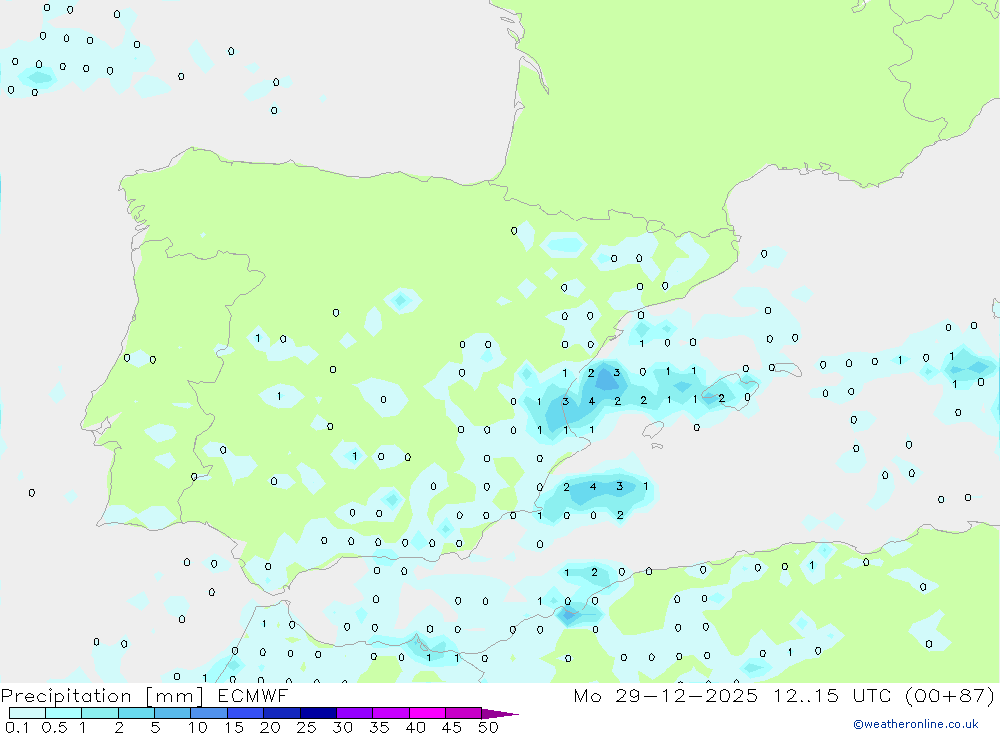Click the "0.1" legend scale label

tap(17, 727)
